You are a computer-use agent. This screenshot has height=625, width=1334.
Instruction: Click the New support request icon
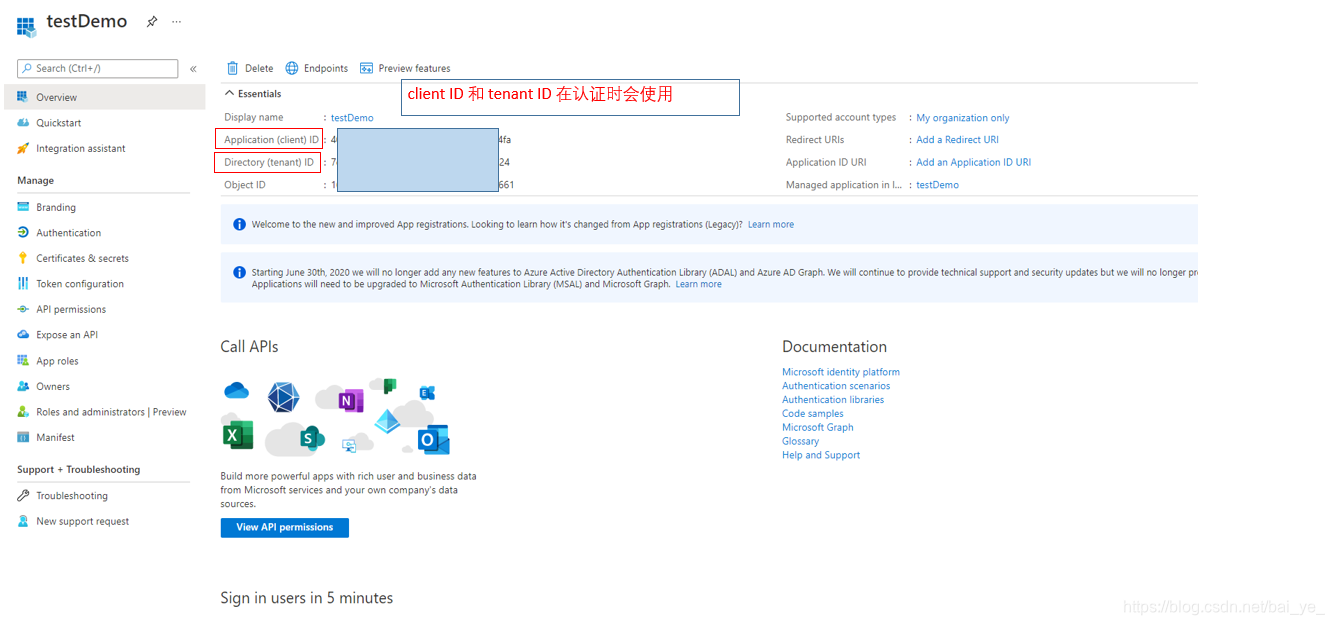click(23, 521)
